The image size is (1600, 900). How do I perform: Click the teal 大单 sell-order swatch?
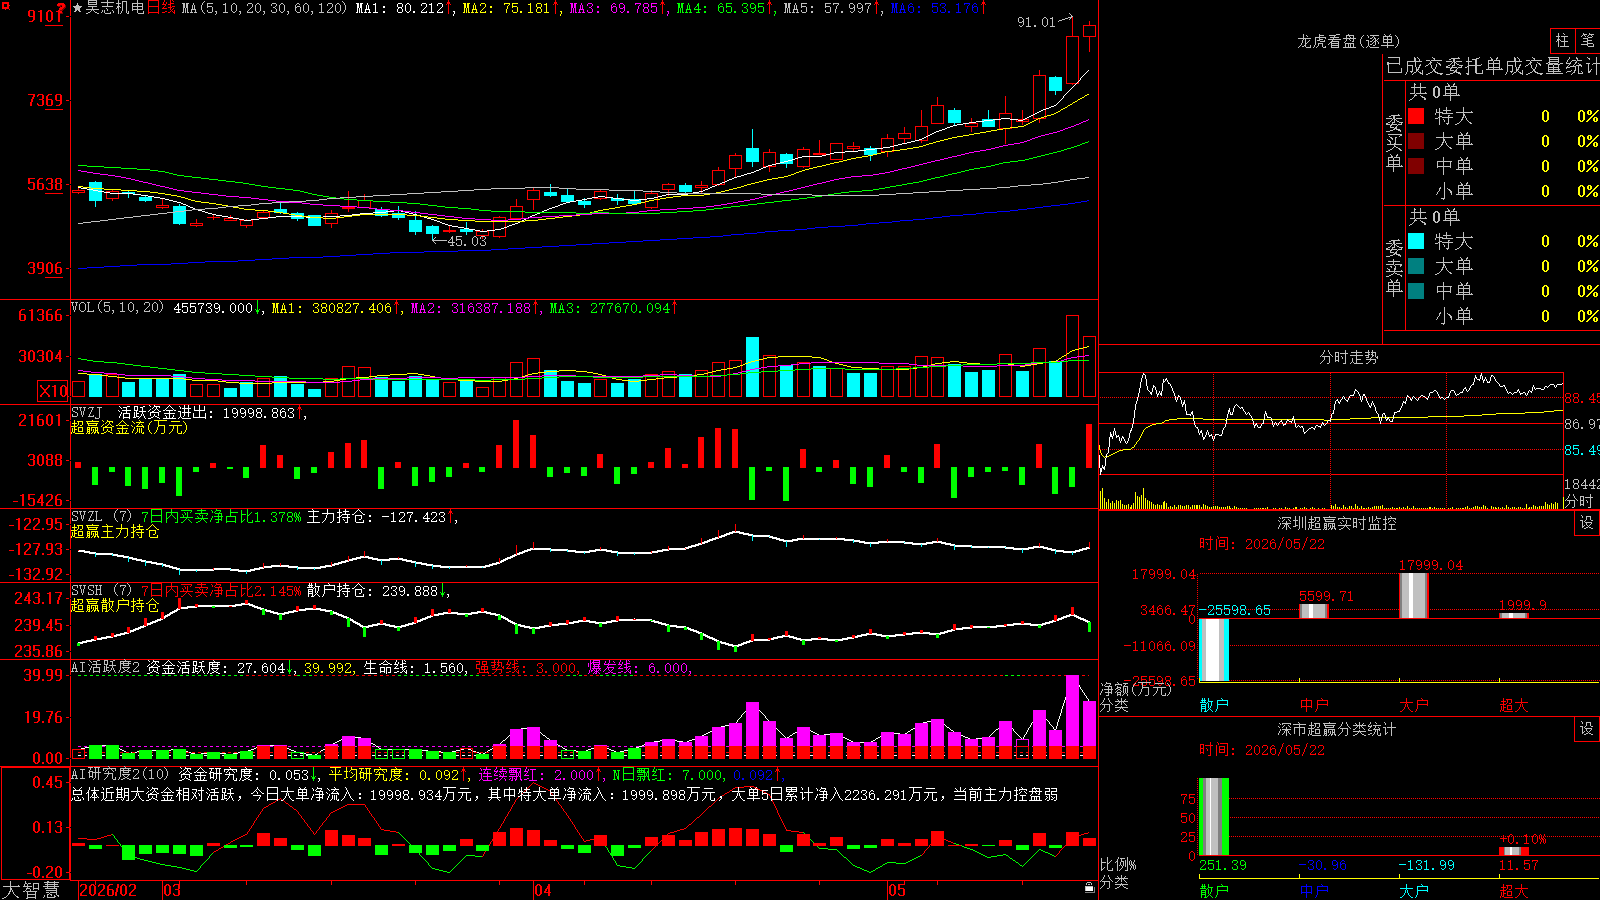click(1416, 266)
